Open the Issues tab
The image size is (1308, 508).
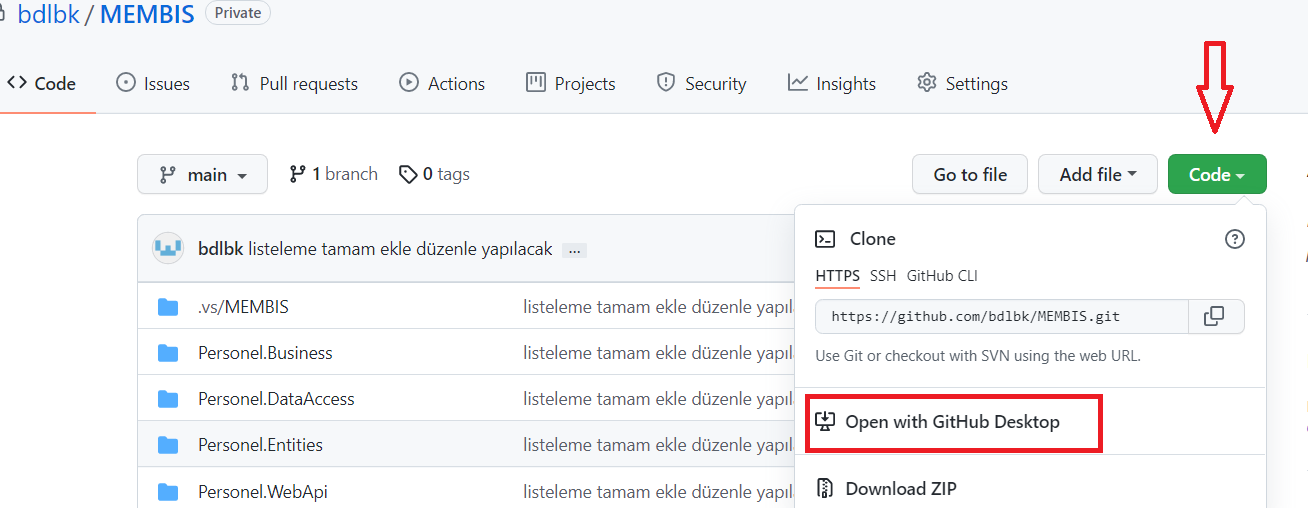(153, 84)
